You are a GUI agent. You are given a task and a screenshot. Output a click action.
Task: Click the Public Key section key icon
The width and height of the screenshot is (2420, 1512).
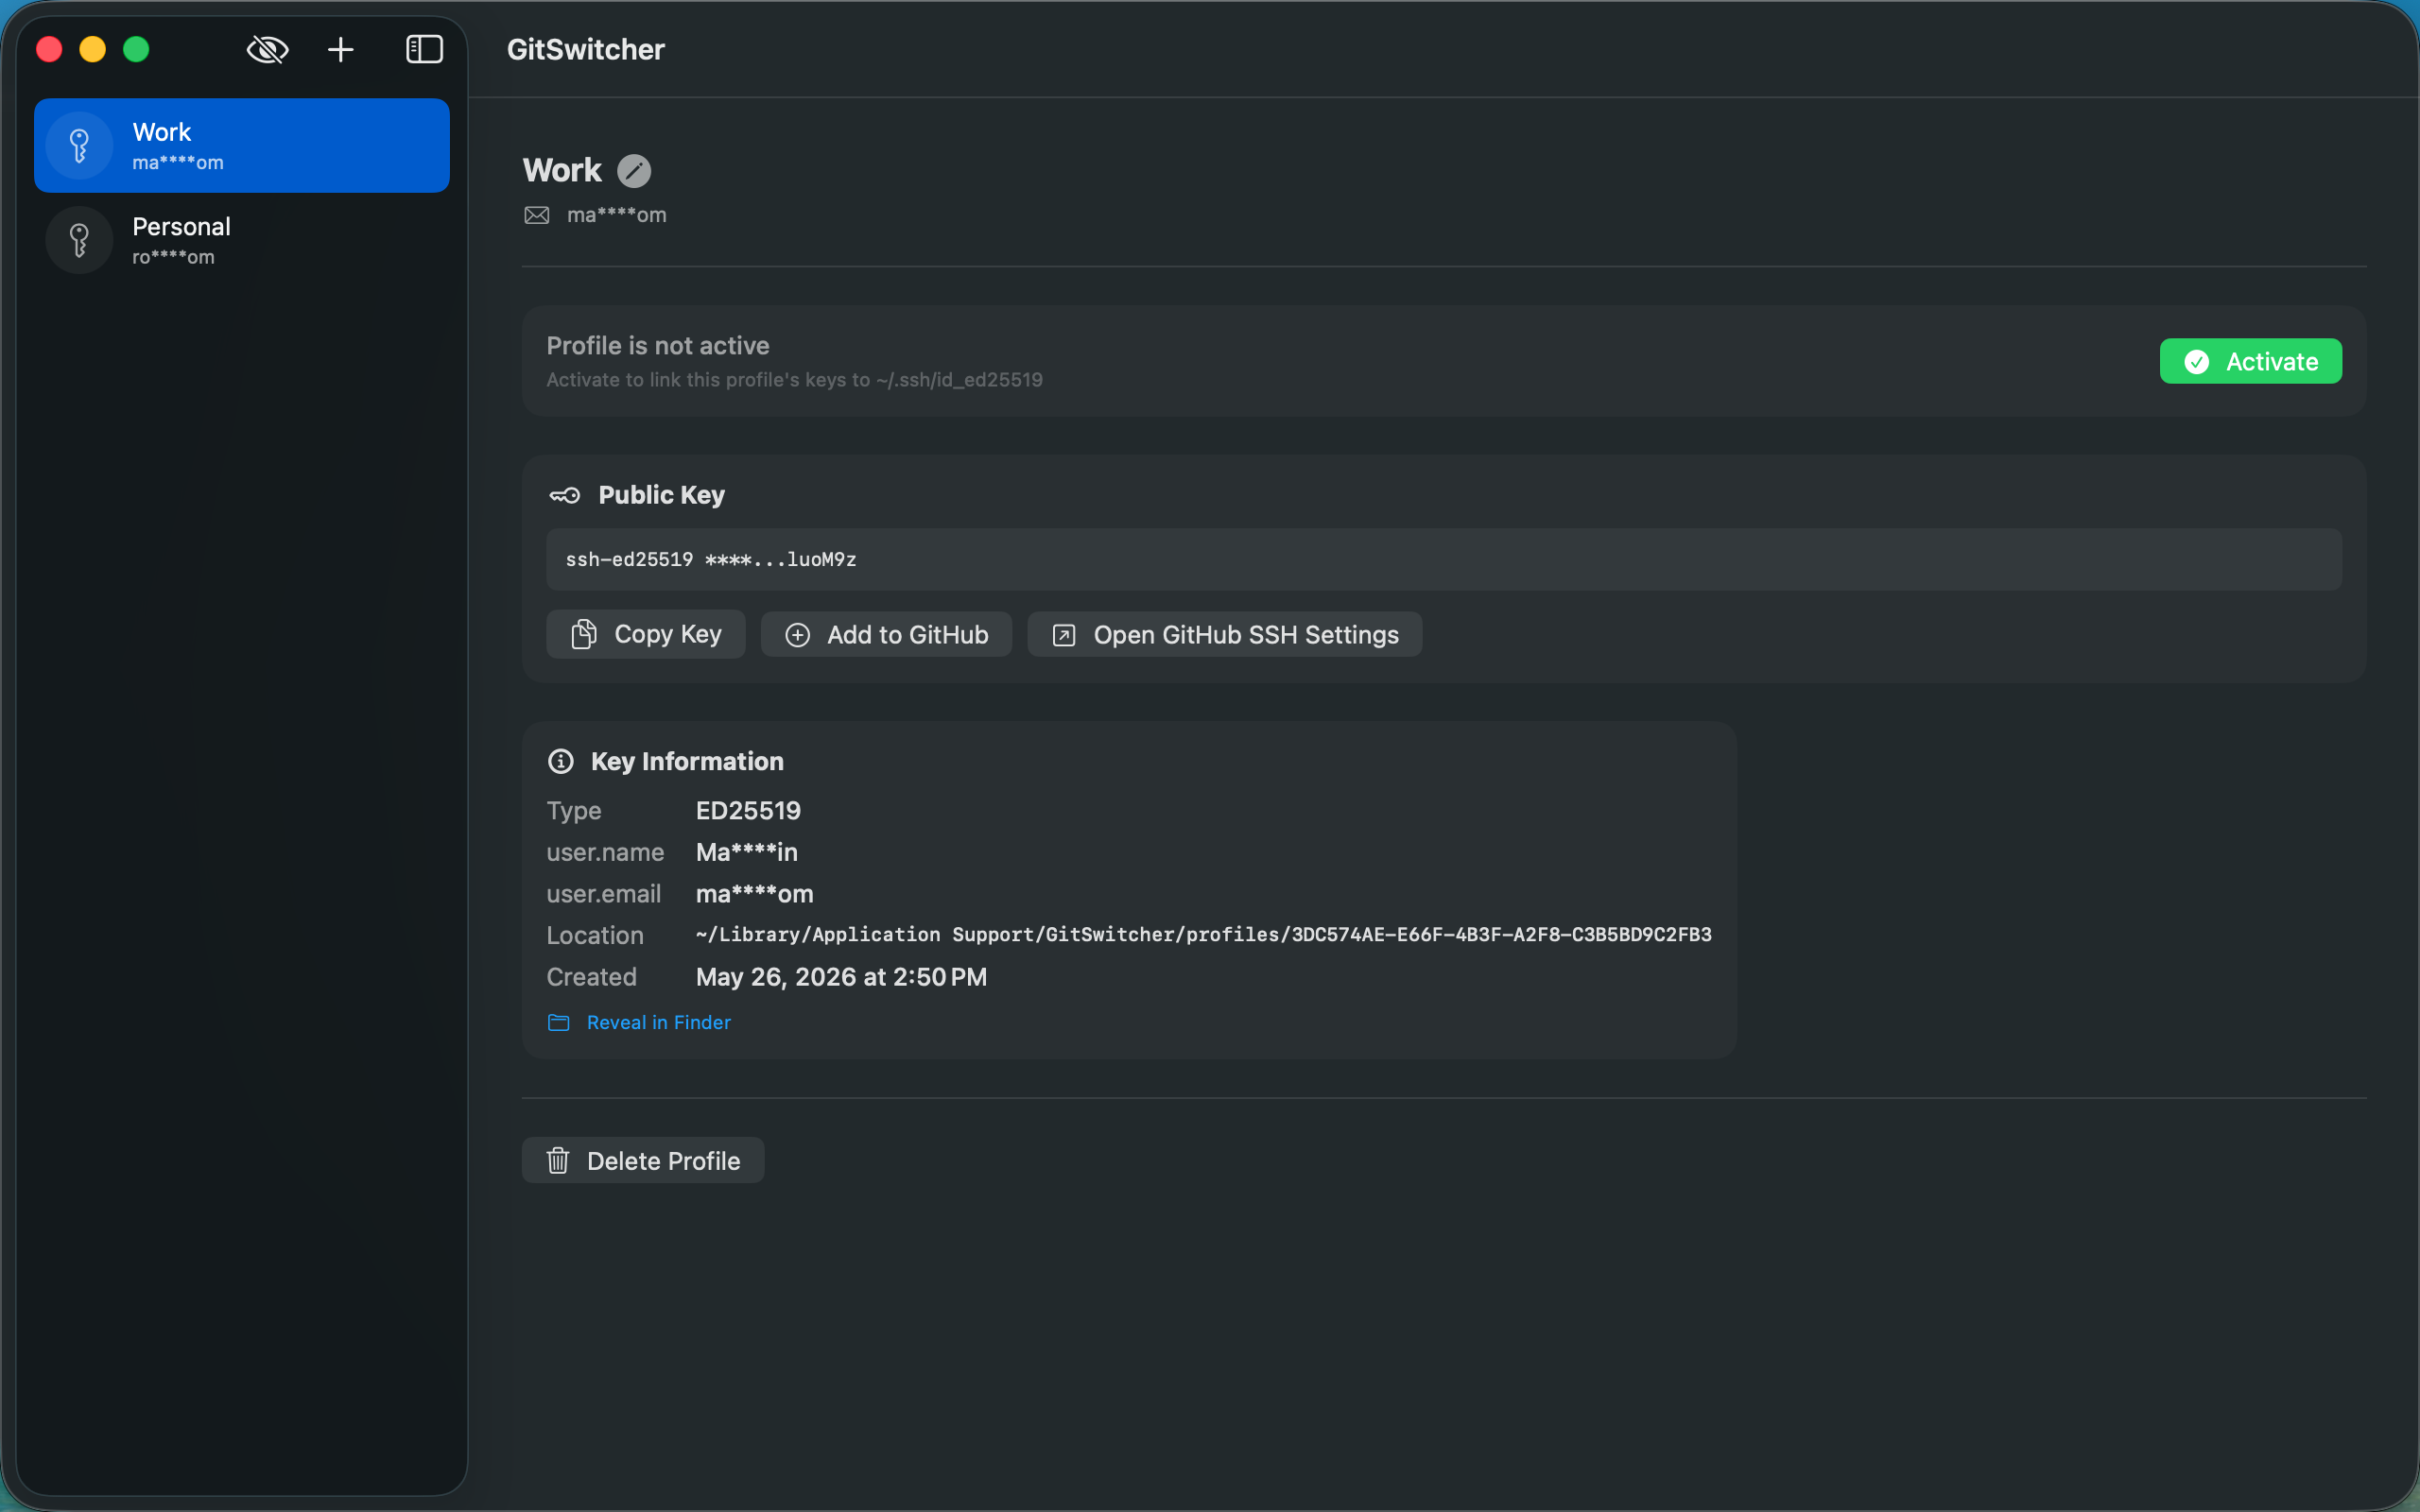point(565,495)
